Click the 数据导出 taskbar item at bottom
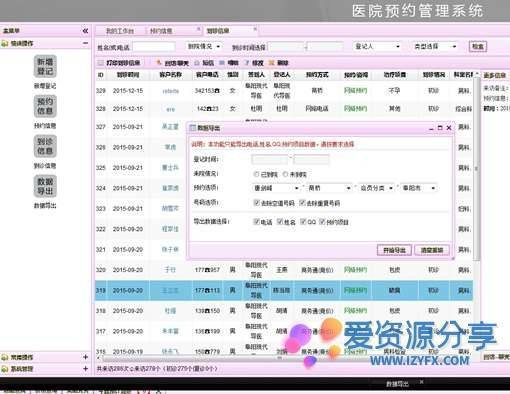Screen dimensions: 510x394 pyautogui.click(x=397, y=384)
